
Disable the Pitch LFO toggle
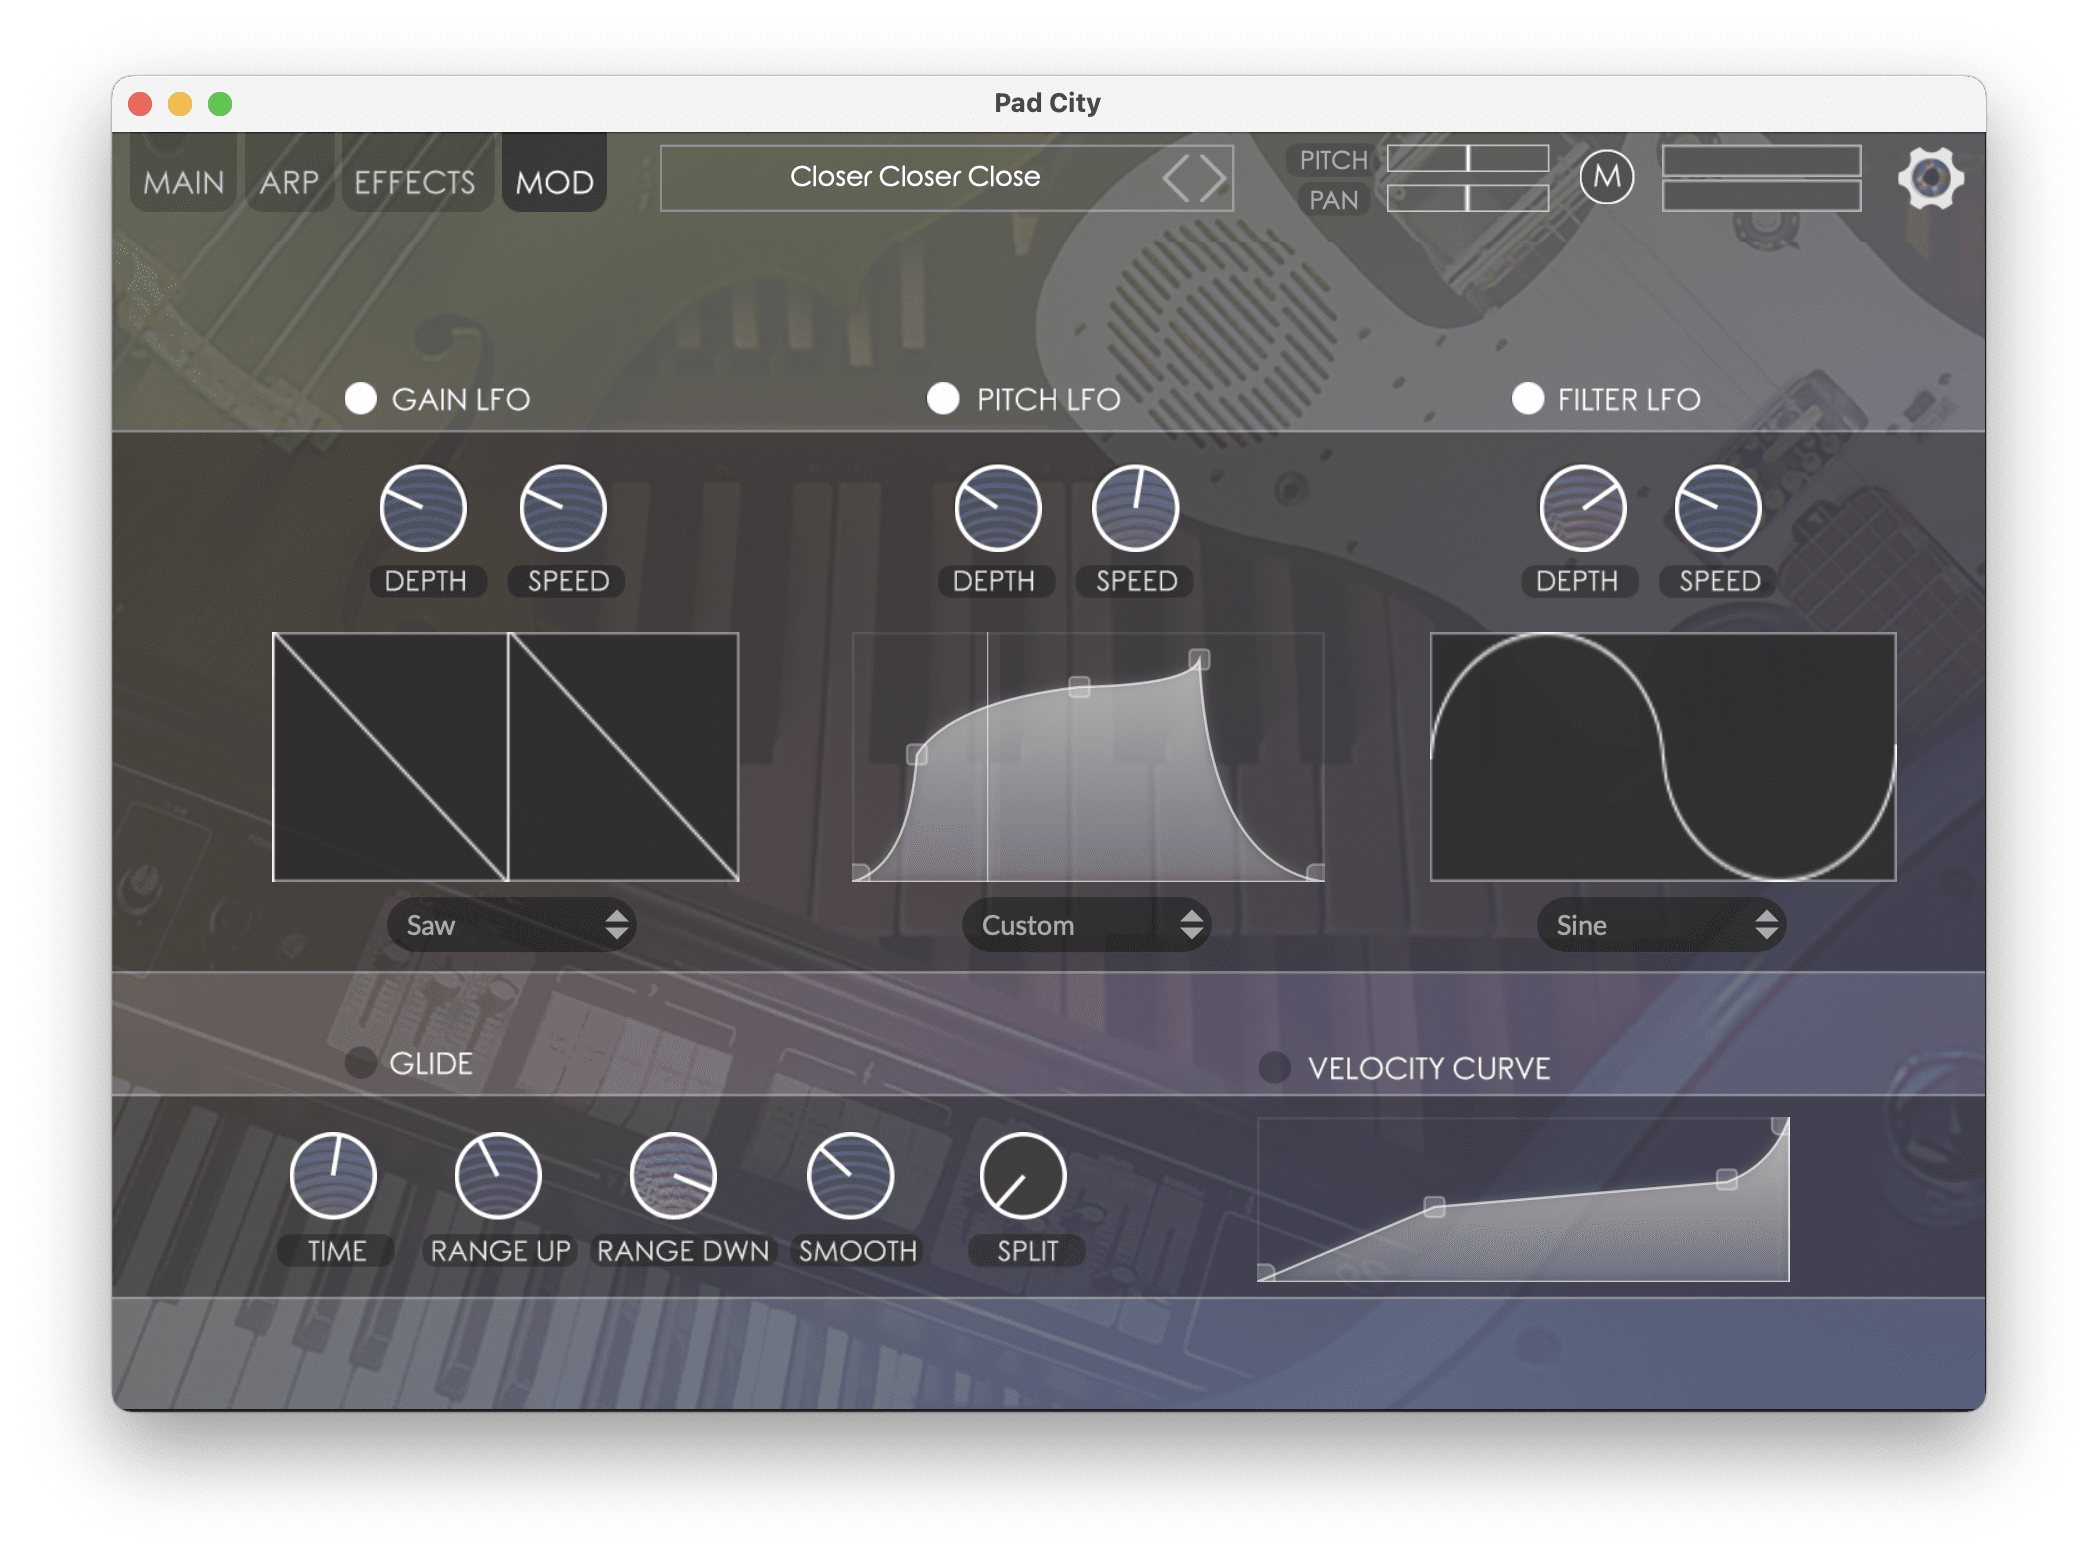pos(943,398)
